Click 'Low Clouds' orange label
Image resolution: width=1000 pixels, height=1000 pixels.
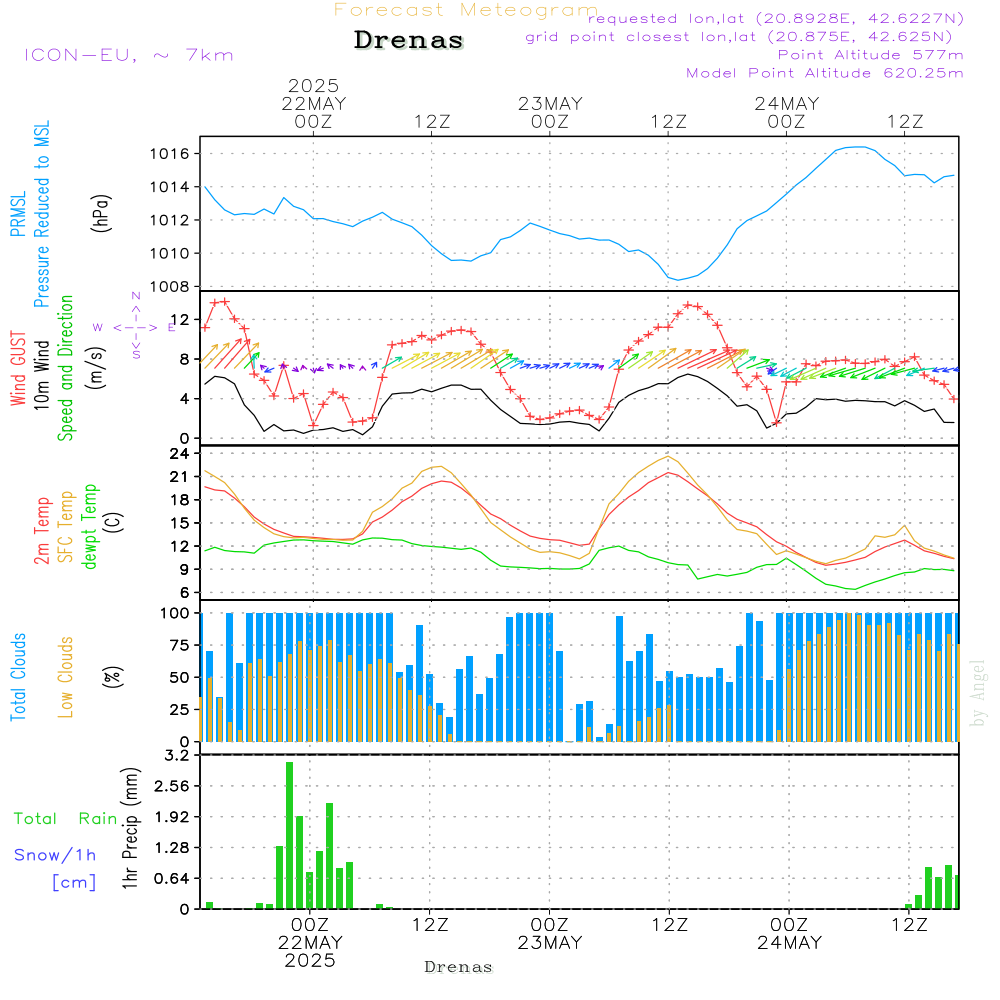[x=65, y=677]
